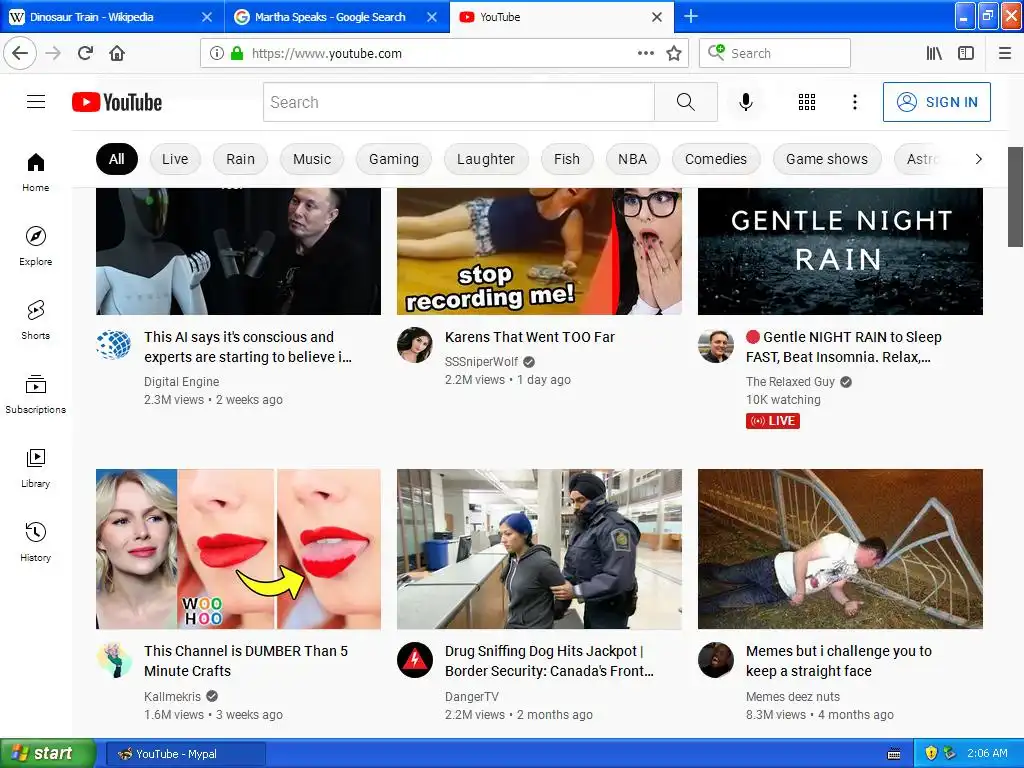This screenshot has height=768, width=1024.
Task: Open the browser hamburger menu
Action: [x=1005, y=53]
